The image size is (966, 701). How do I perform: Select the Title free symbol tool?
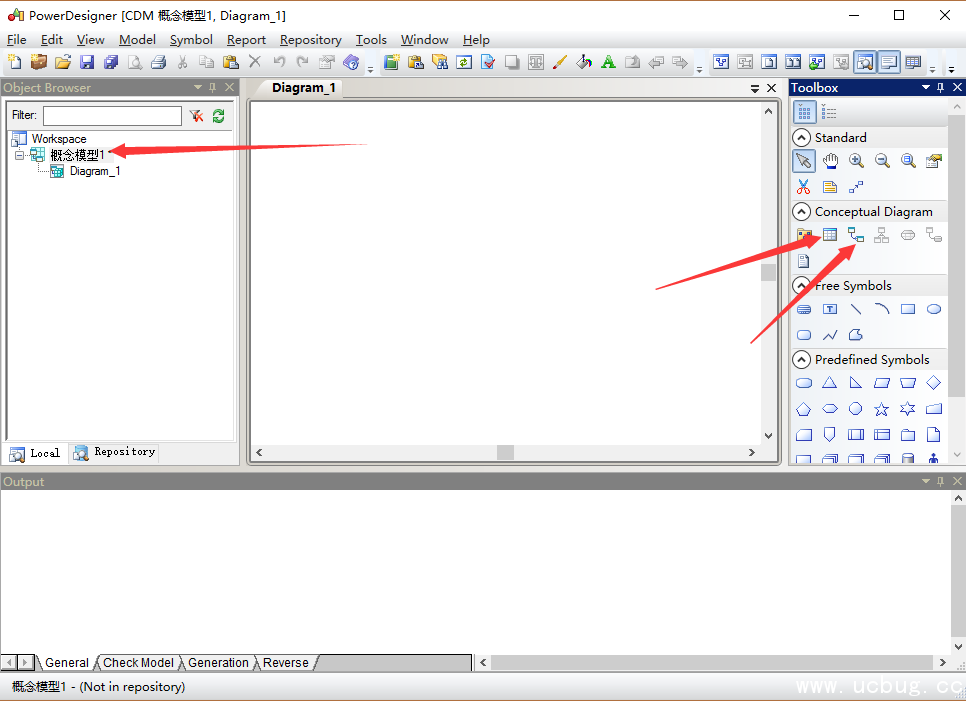tap(804, 309)
